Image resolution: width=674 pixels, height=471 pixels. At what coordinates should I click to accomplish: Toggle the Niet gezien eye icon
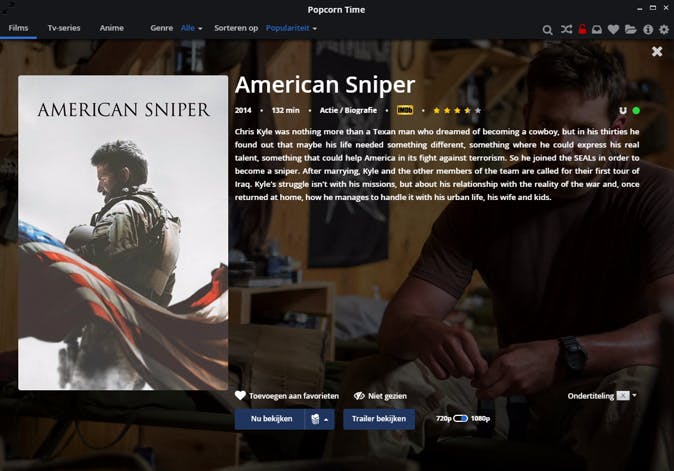click(359, 396)
